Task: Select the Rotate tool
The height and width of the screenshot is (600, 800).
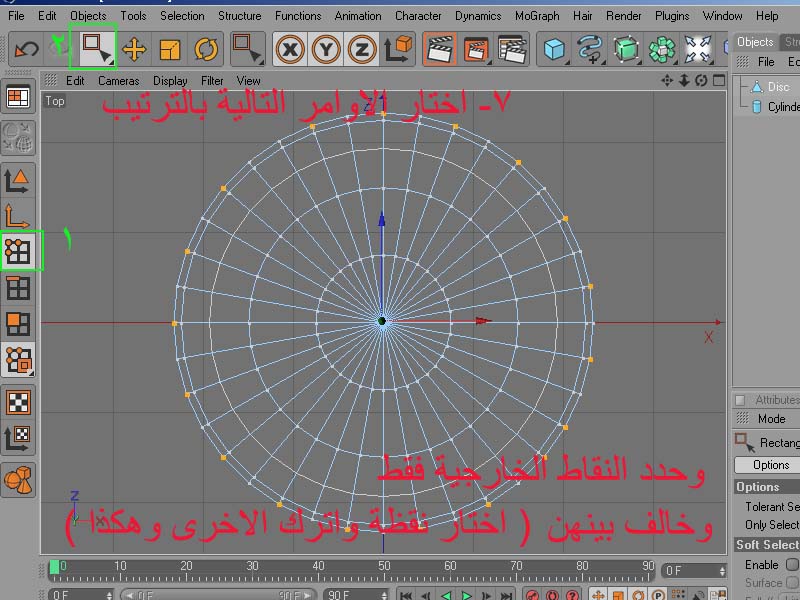Action: point(206,49)
